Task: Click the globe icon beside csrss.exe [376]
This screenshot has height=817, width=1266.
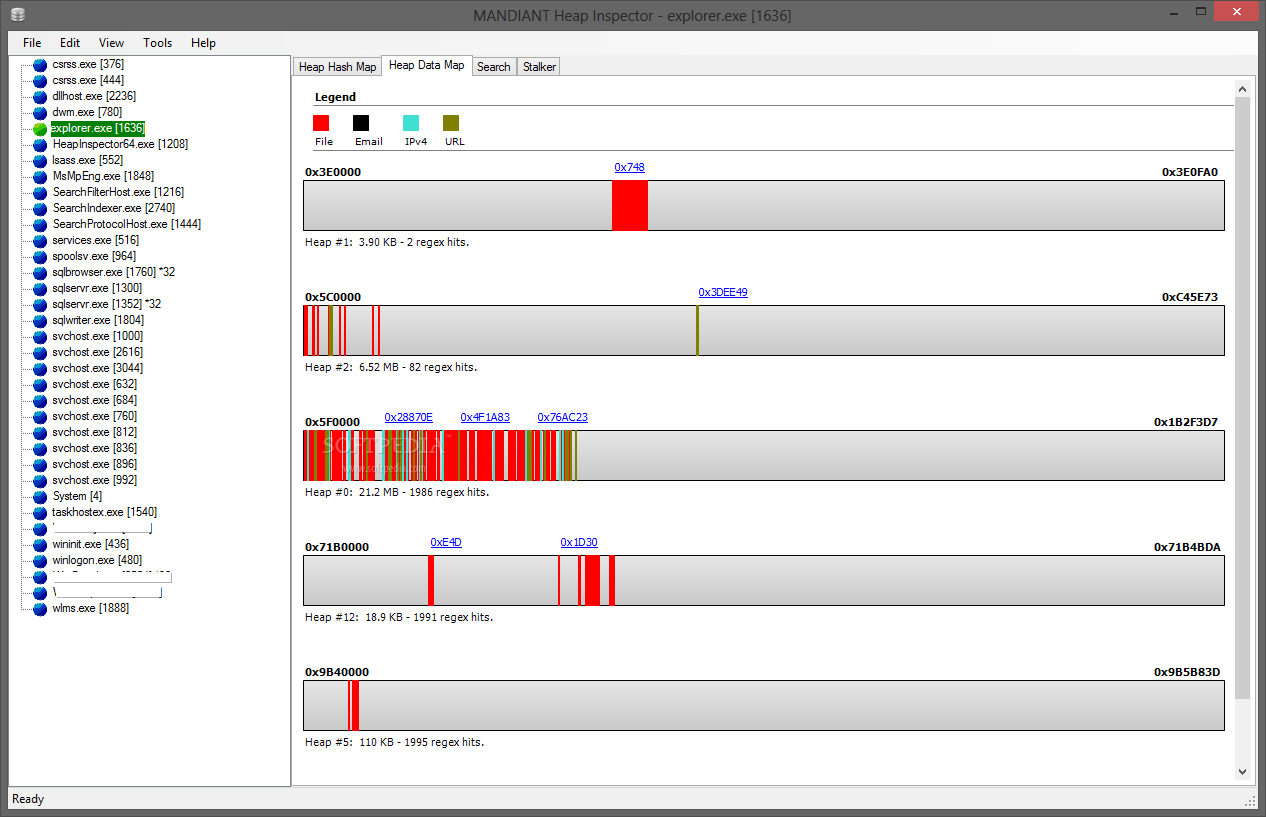Action: 40,65
